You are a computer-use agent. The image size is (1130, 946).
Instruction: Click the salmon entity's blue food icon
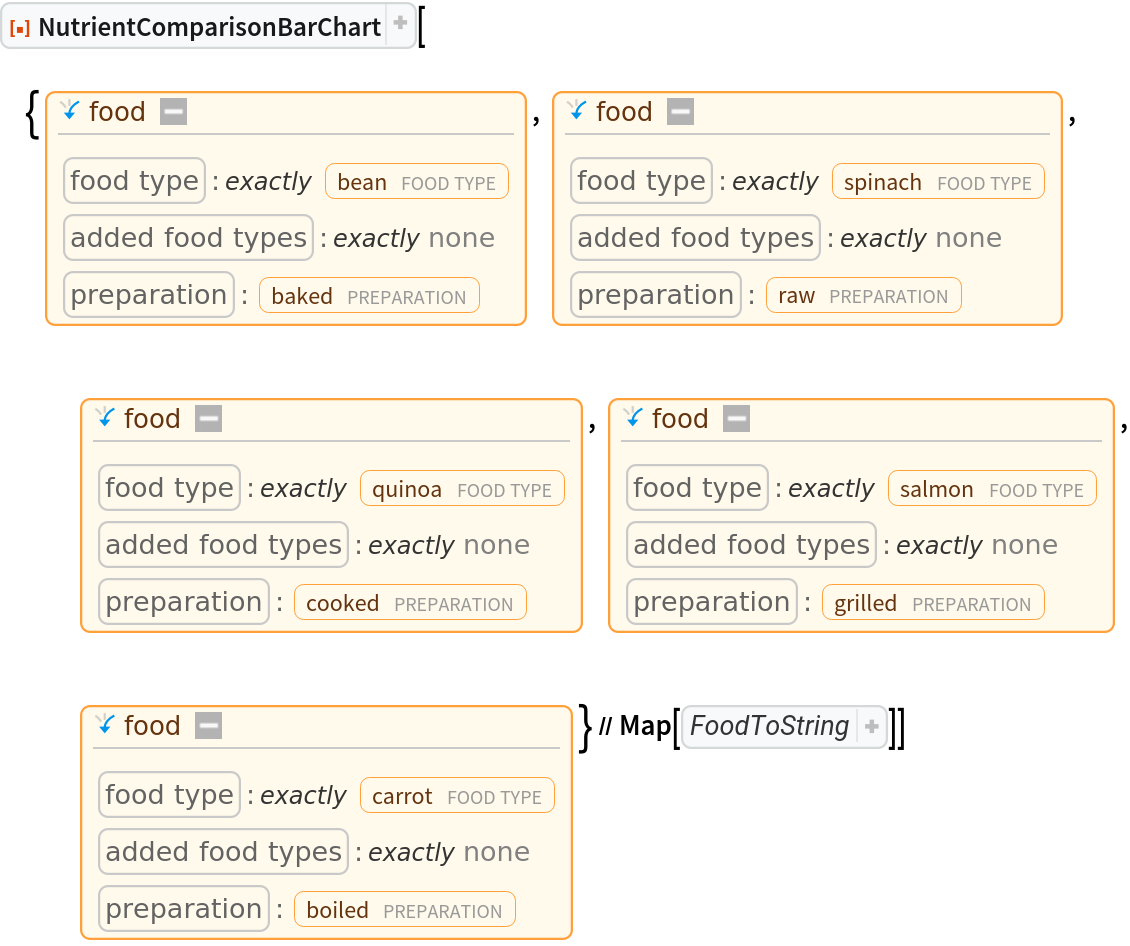633,418
